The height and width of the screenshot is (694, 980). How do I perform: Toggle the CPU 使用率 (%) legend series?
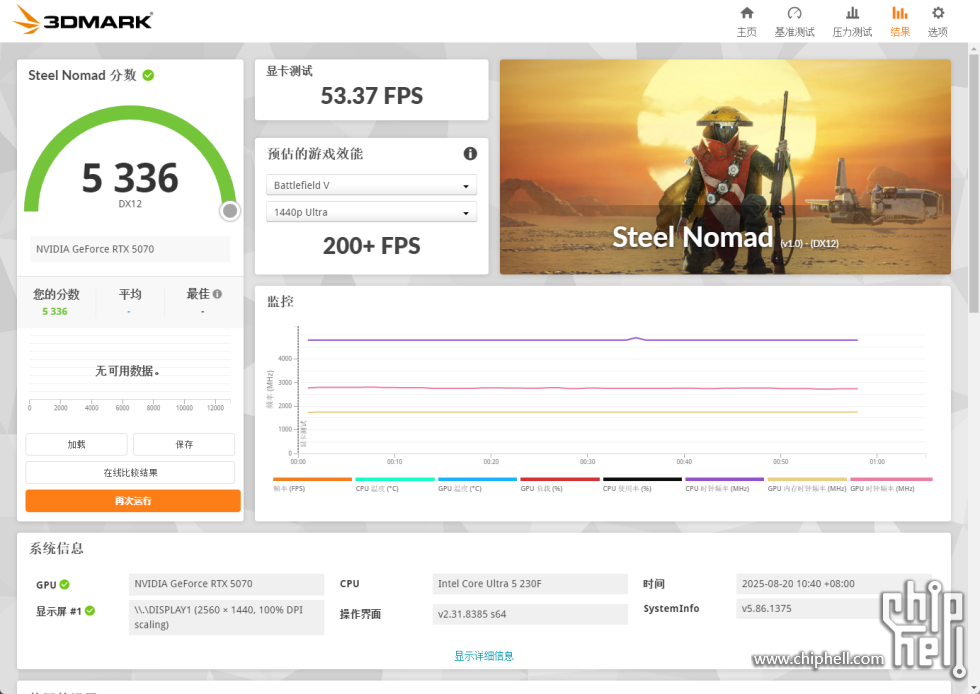(x=642, y=485)
